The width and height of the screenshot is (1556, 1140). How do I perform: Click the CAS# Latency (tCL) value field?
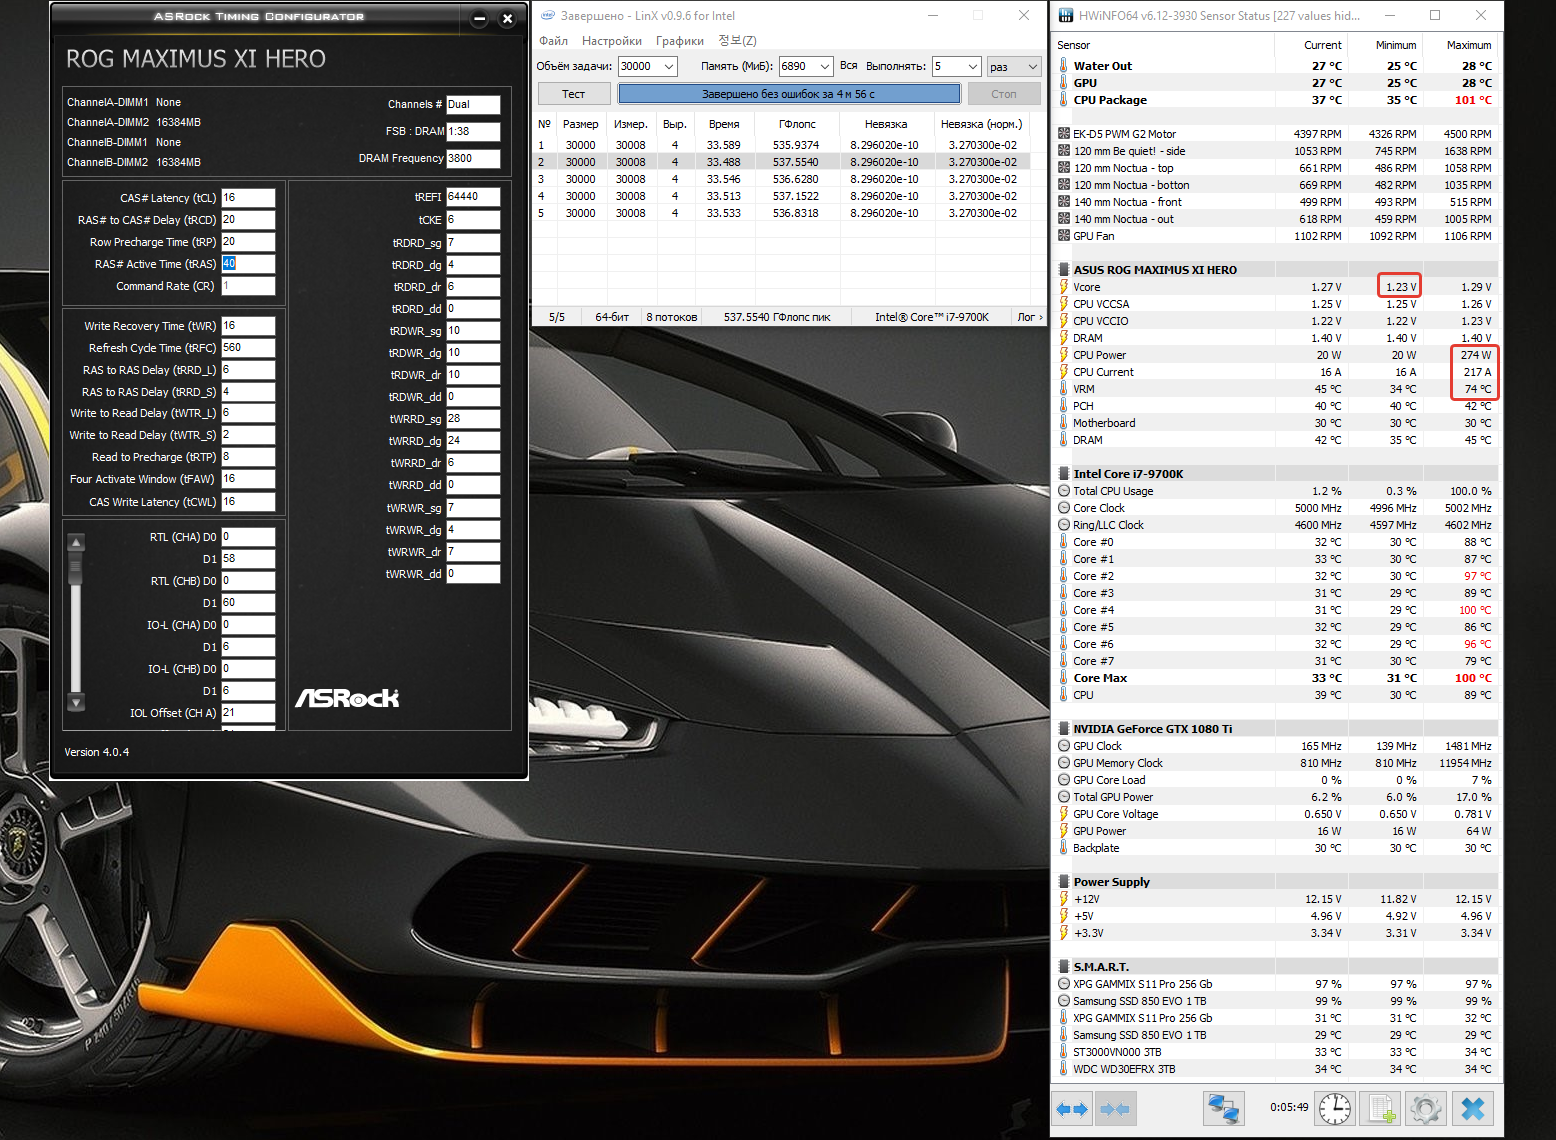pyautogui.click(x=248, y=198)
